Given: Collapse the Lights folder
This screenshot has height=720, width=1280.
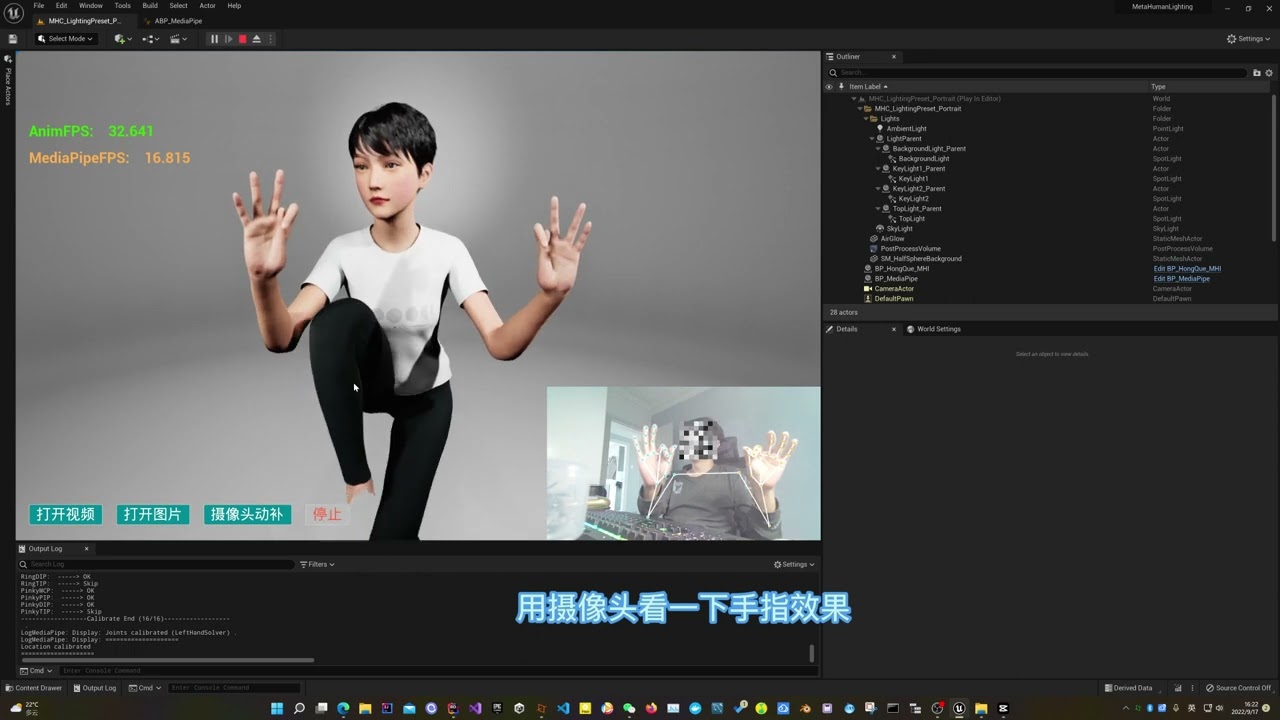Looking at the screenshot, I should click(x=867, y=119).
